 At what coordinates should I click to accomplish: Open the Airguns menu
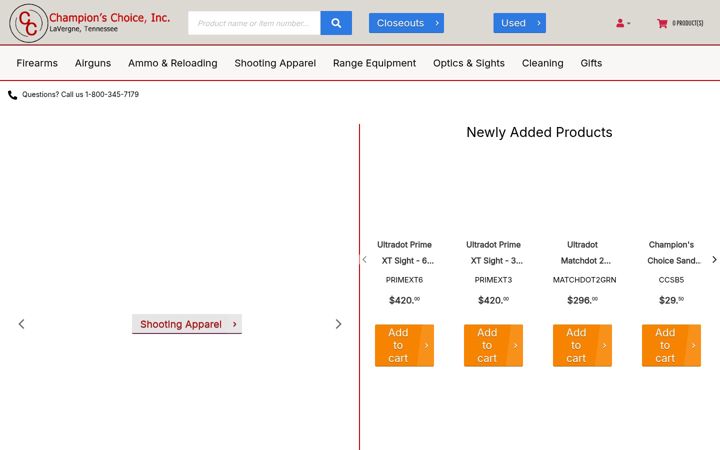[93, 63]
